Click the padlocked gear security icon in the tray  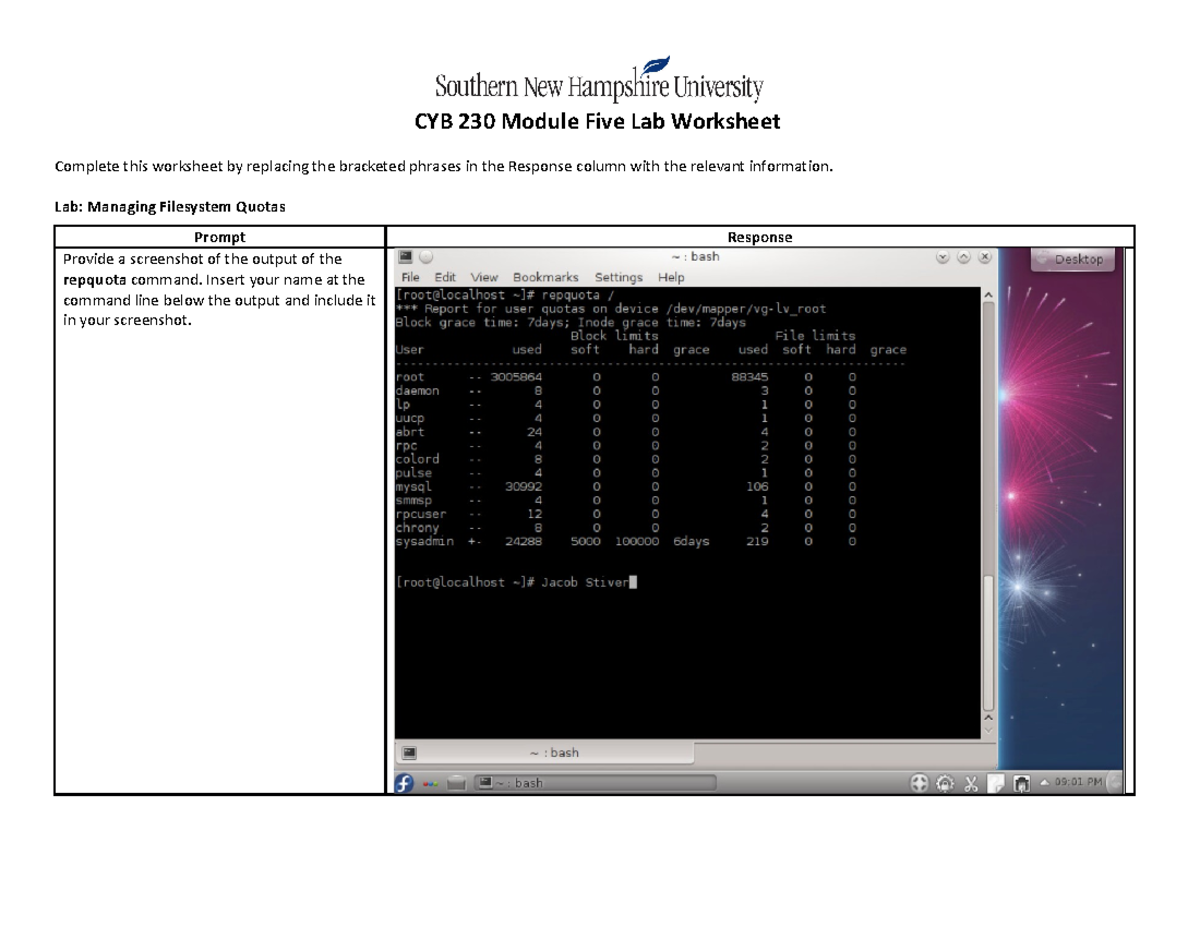[x=943, y=783]
